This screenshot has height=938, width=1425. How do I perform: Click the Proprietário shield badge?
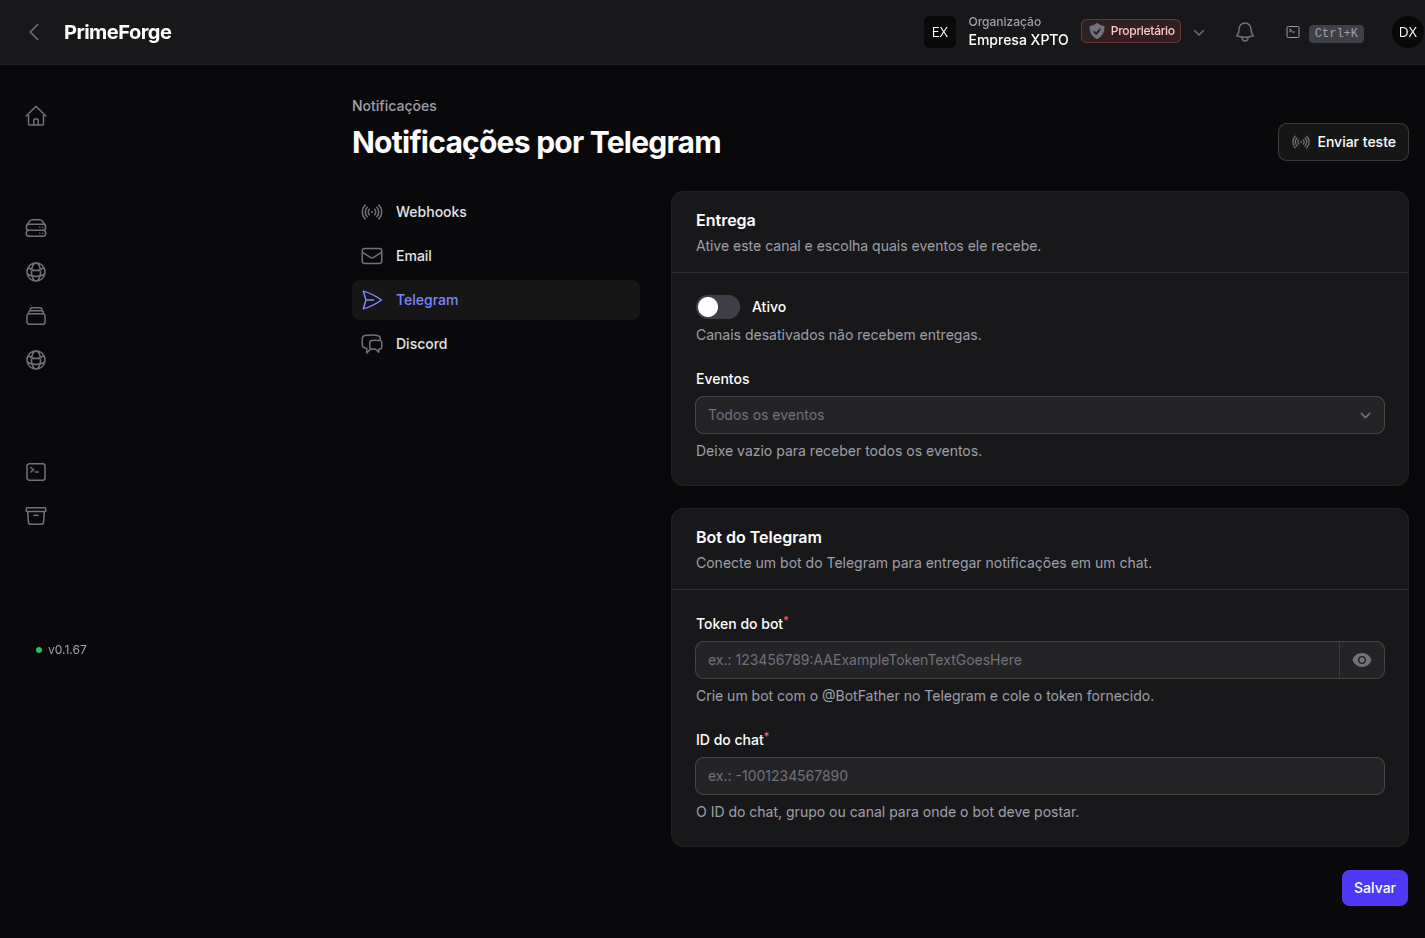tap(1131, 31)
